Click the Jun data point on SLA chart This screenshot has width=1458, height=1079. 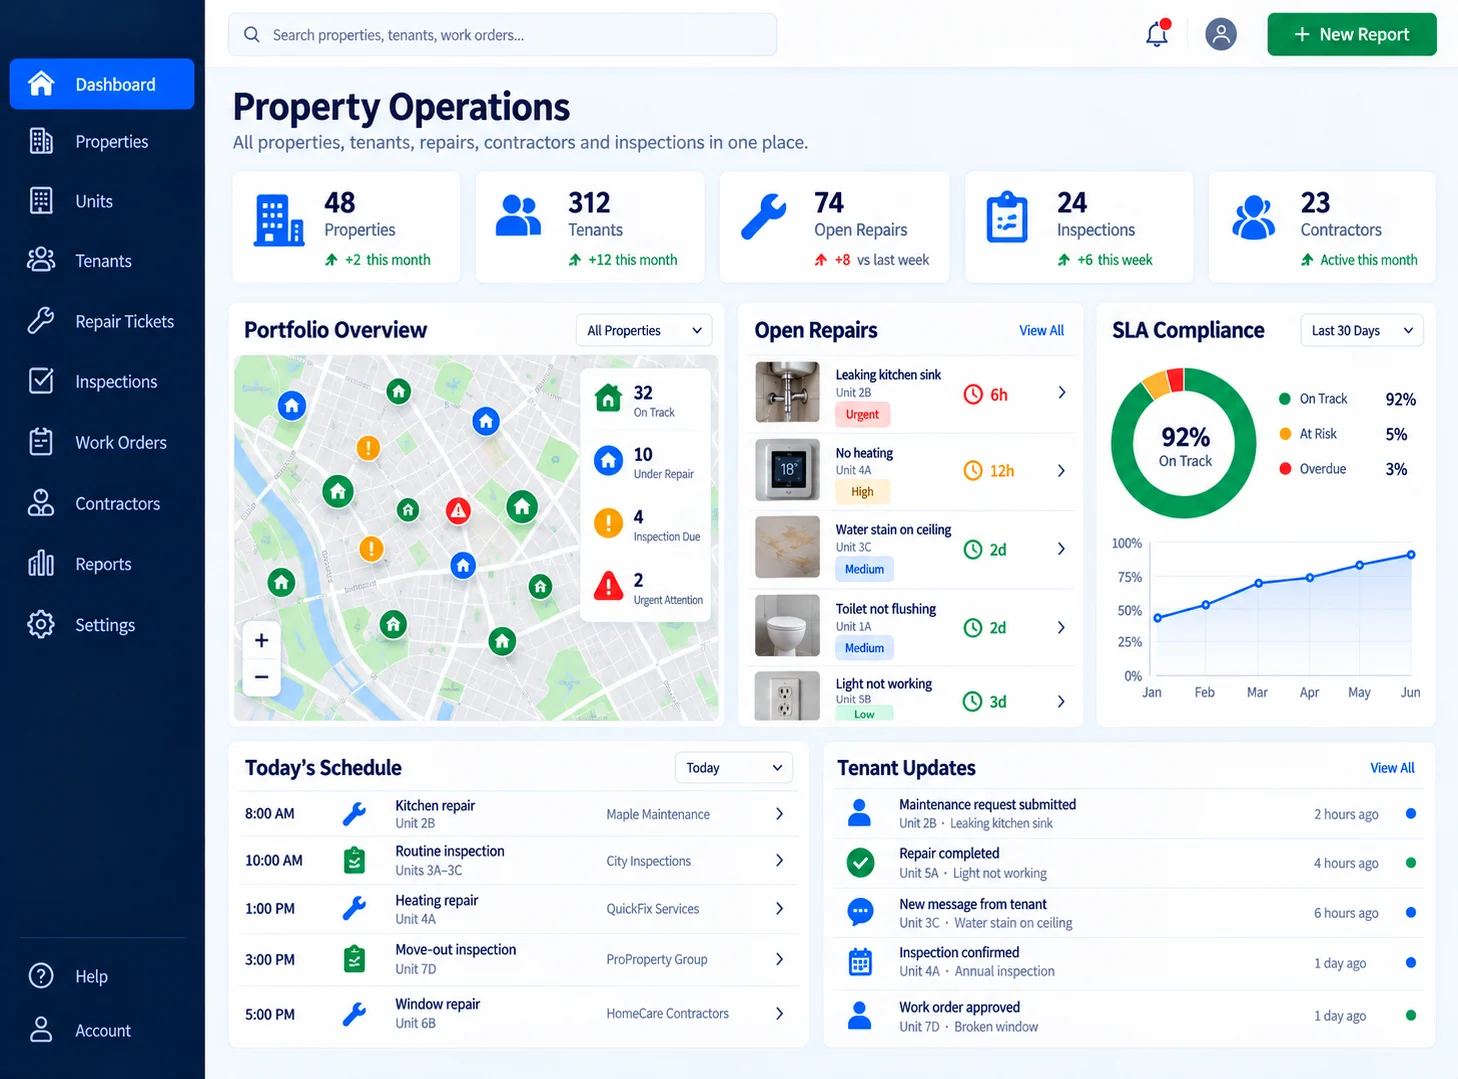(x=1411, y=554)
